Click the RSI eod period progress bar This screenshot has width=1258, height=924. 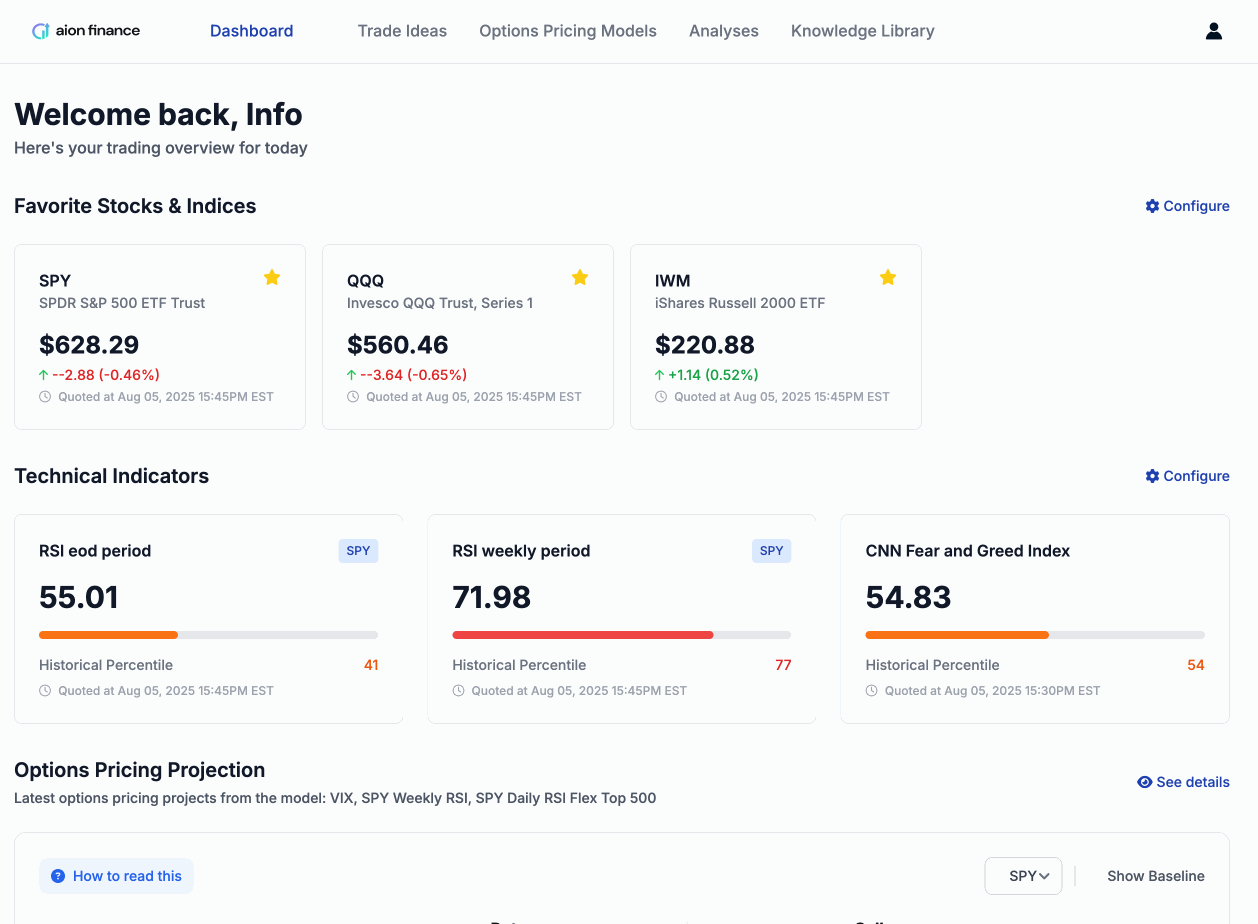pos(209,635)
